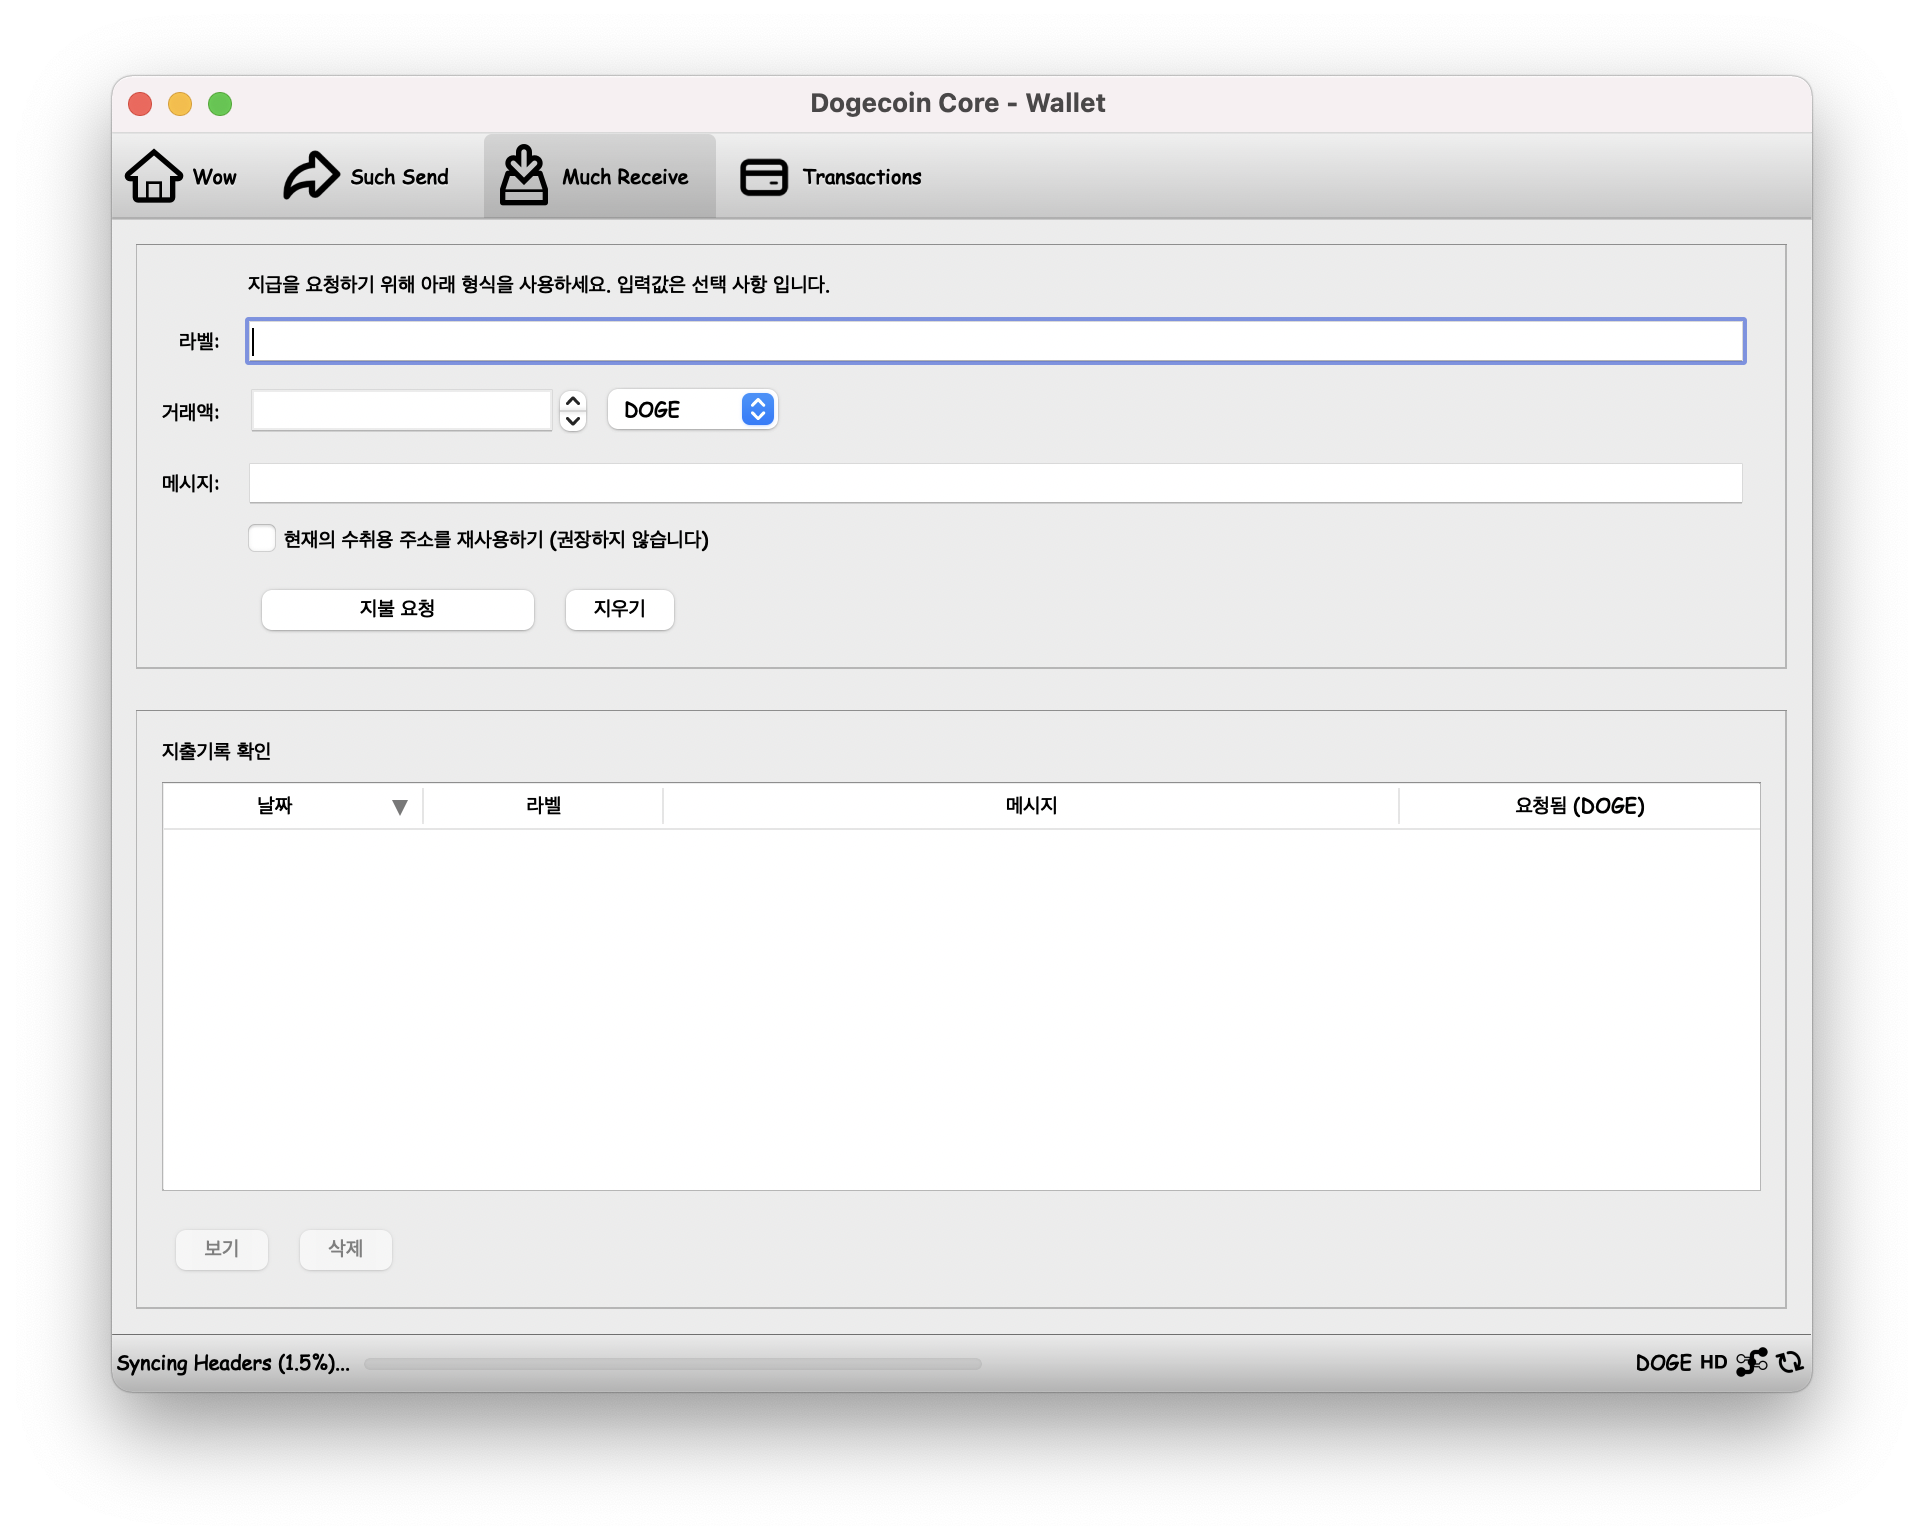Sort by 날짜 column sort arrow
This screenshot has height=1540, width=1924.
(x=400, y=807)
